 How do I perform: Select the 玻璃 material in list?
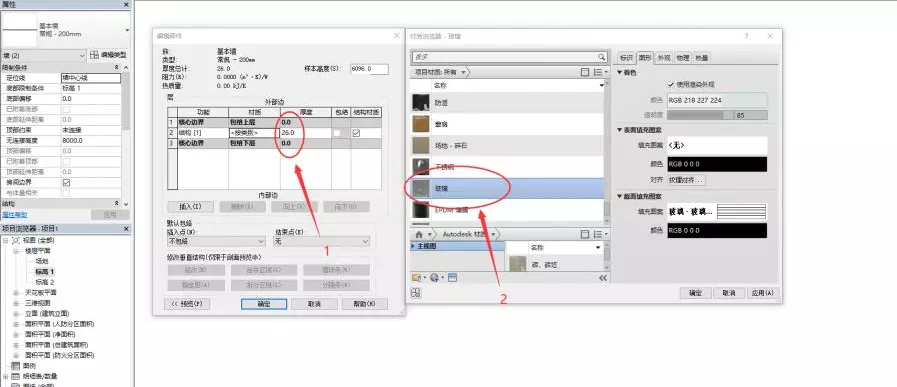(x=507, y=188)
